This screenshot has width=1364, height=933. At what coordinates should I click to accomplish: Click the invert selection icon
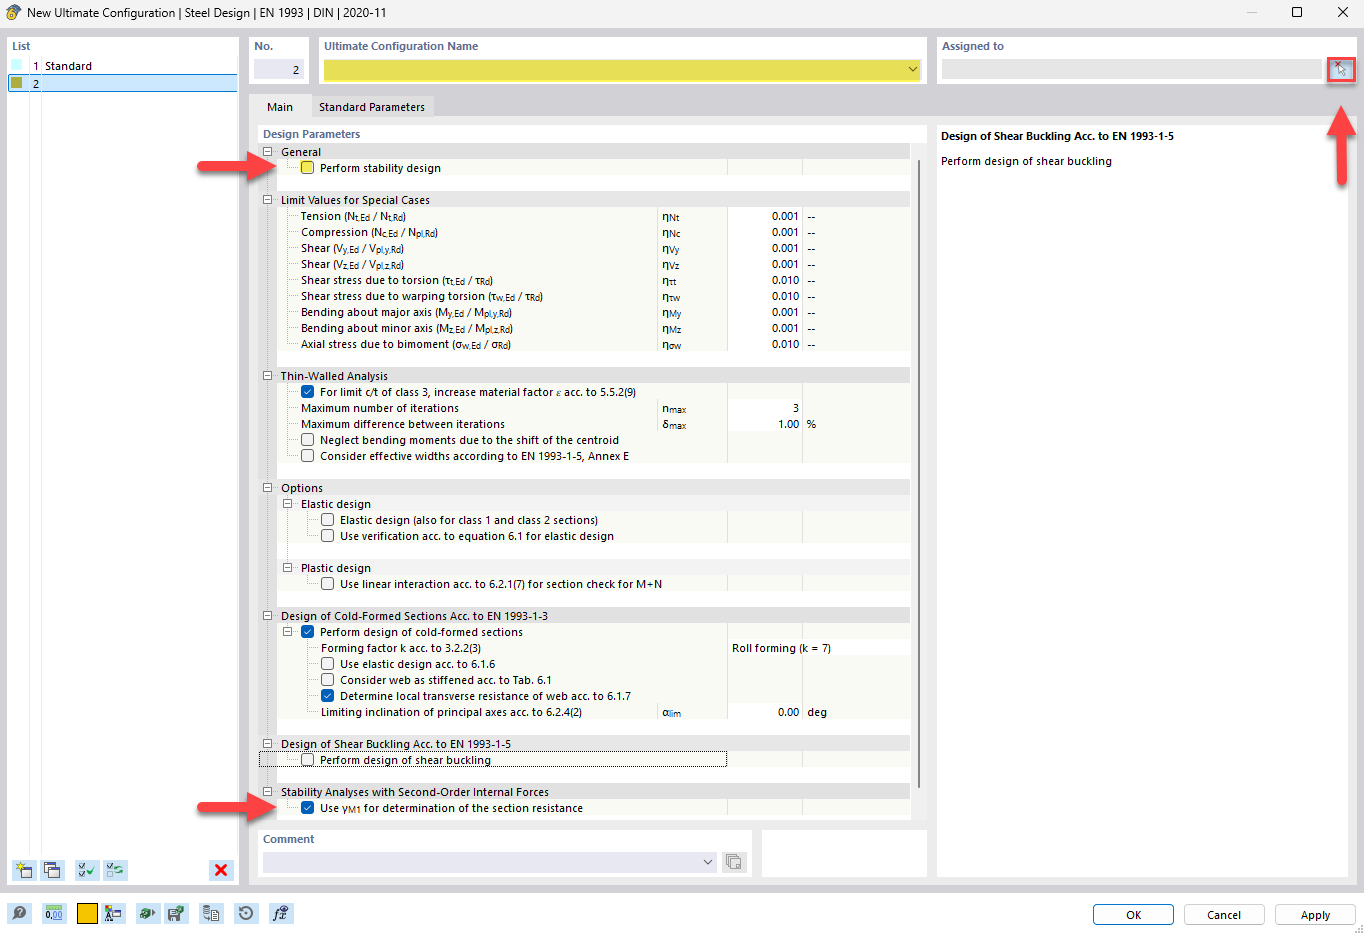[115, 870]
